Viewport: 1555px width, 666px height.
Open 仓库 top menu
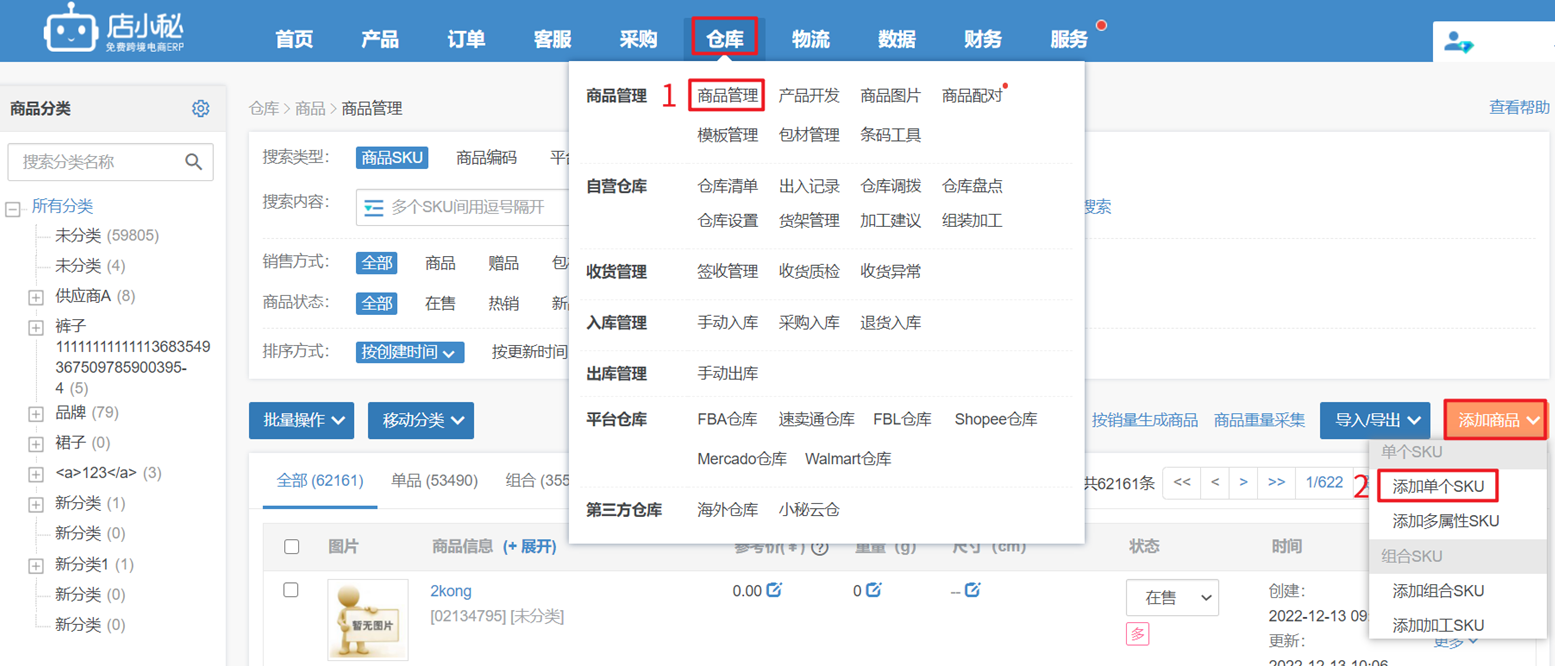pos(725,39)
